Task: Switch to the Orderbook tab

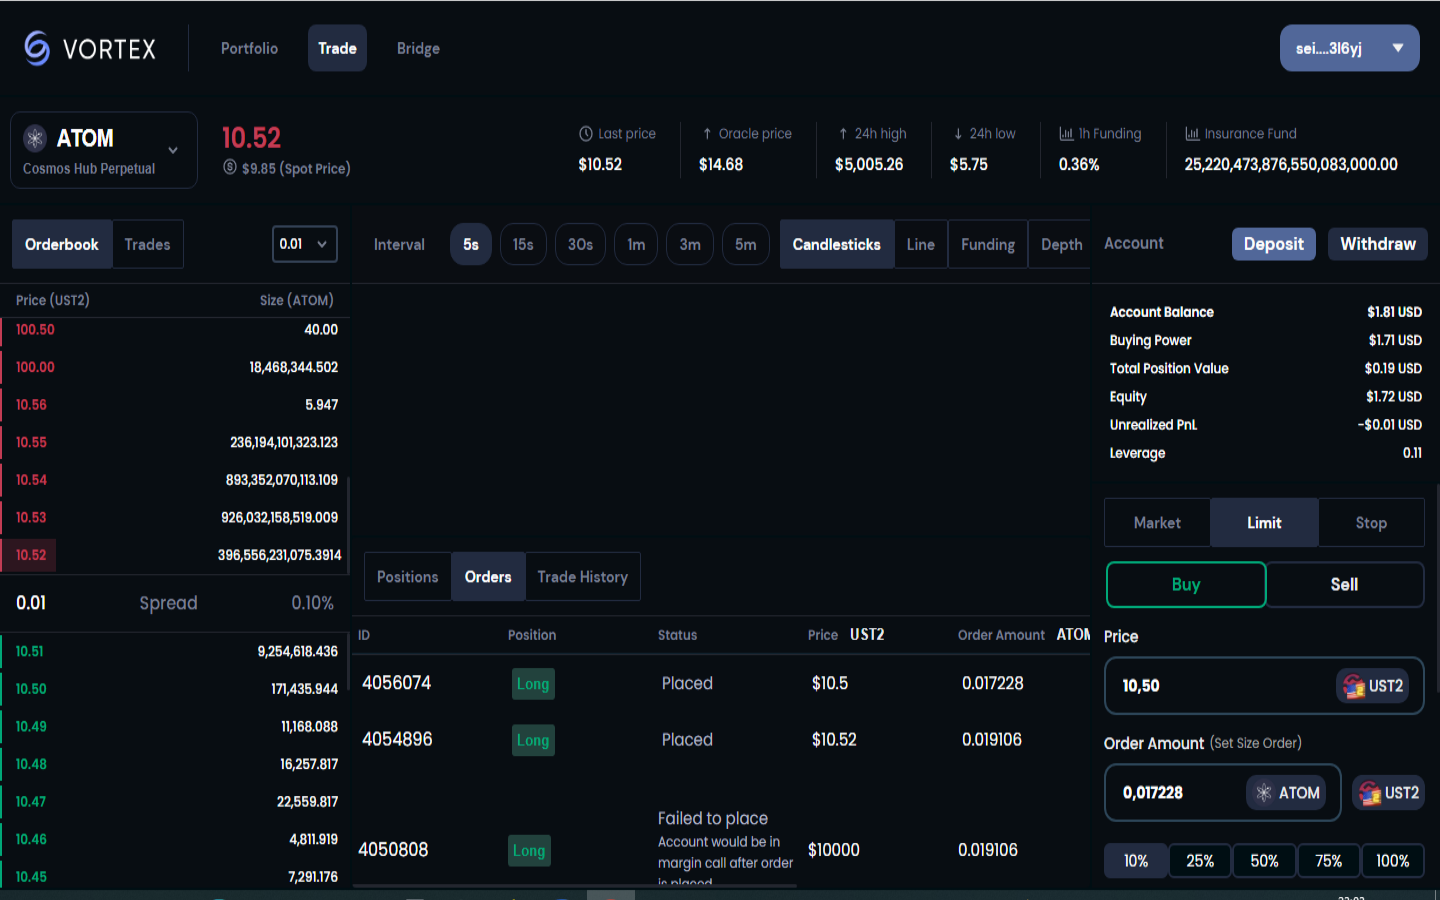Action: pyautogui.click(x=62, y=244)
